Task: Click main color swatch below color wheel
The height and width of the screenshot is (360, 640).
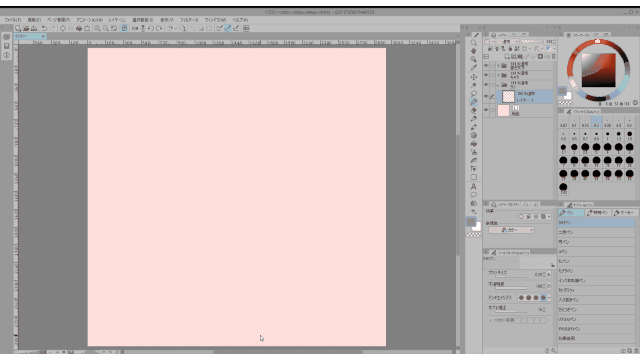Action: 562,91
